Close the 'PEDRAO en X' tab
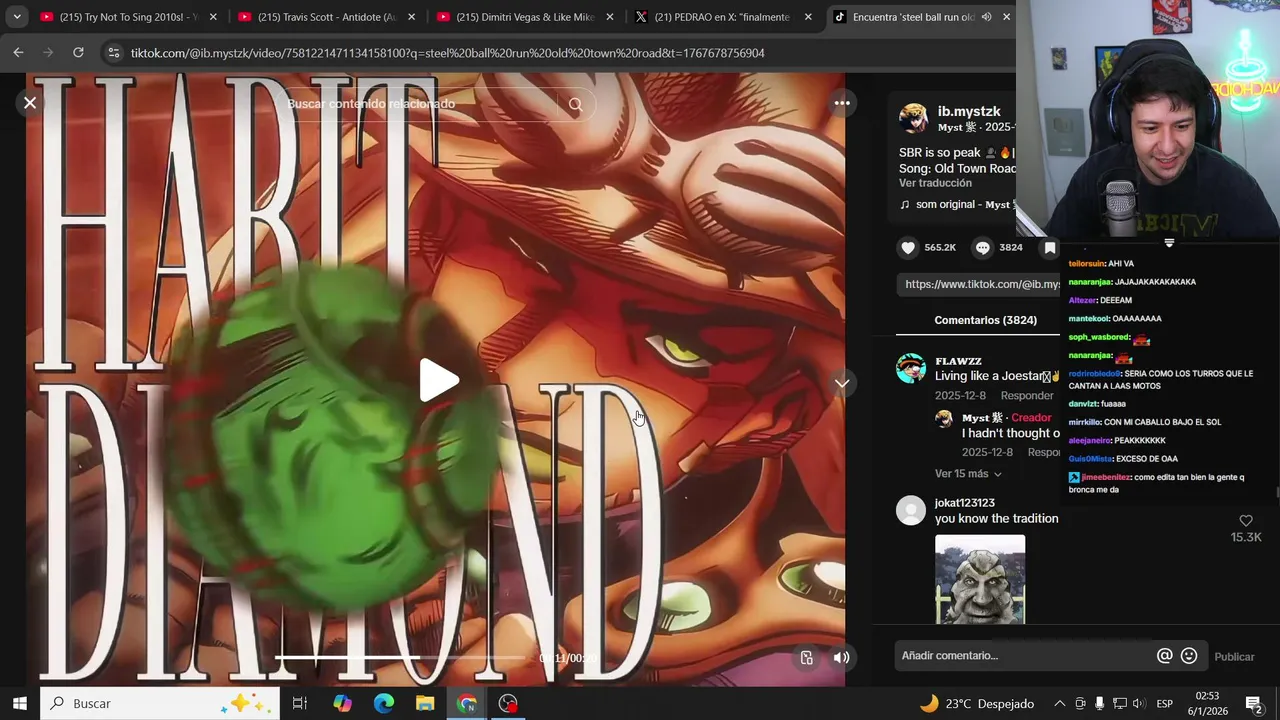Image resolution: width=1280 pixels, height=720 pixels. (808, 17)
